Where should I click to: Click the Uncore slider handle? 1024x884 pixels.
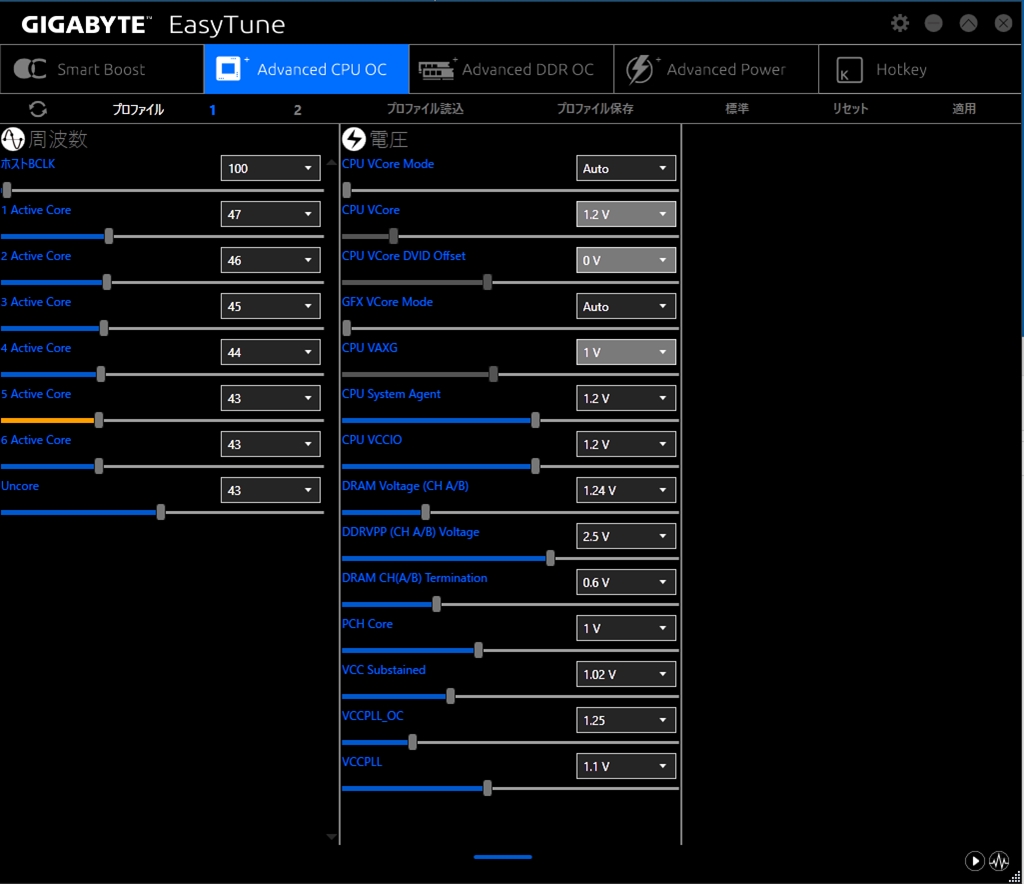point(161,513)
